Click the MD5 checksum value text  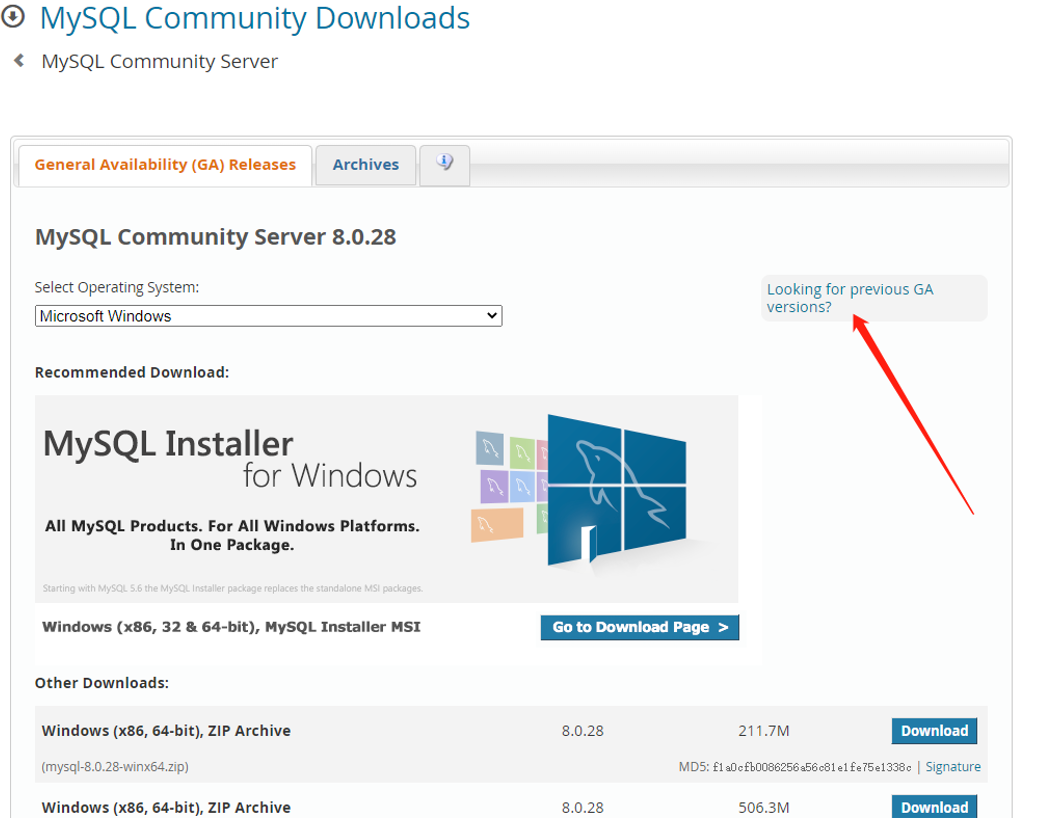pos(812,767)
